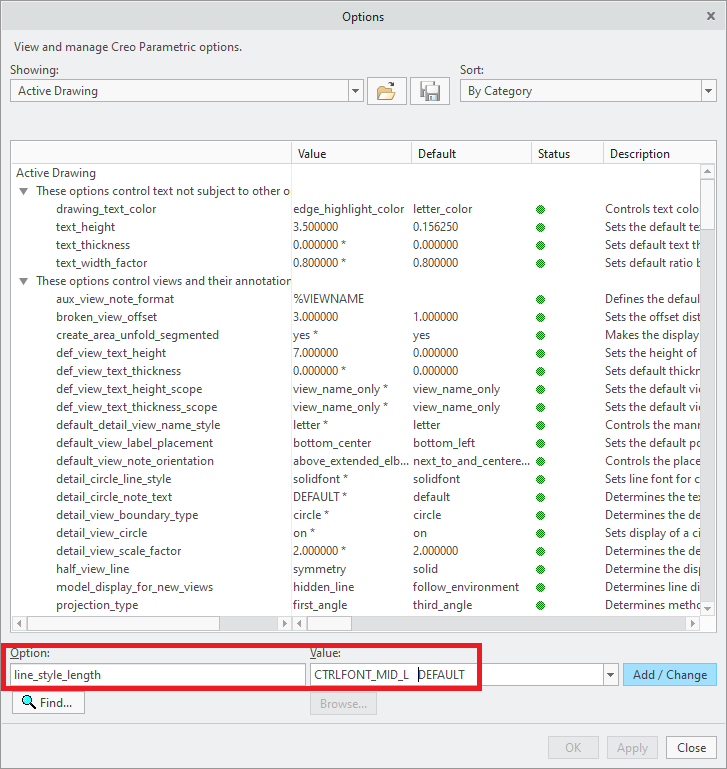Click the Option input field with line_style_length
The image size is (727, 769).
click(x=157, y=675)
